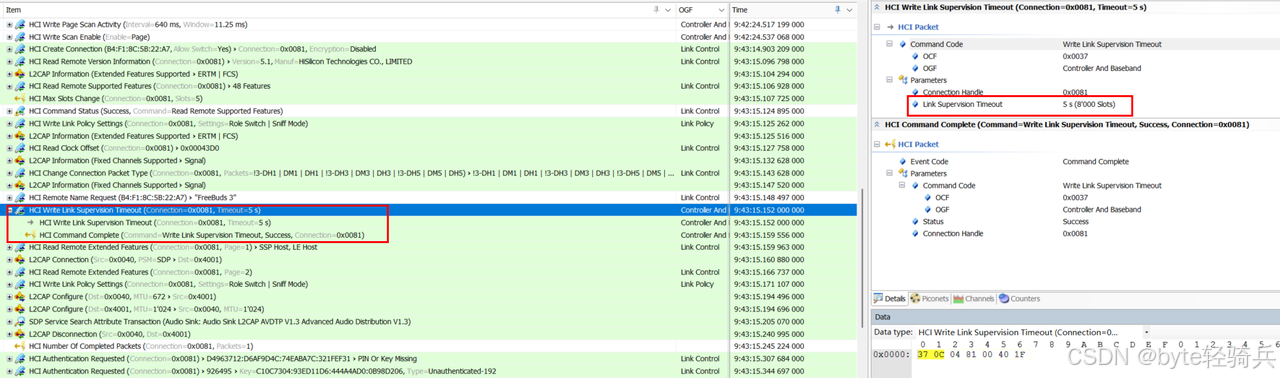Click the HCI Write Scan Enable row icon
The width and height of the screenshot is (1280, 378).
21,37
